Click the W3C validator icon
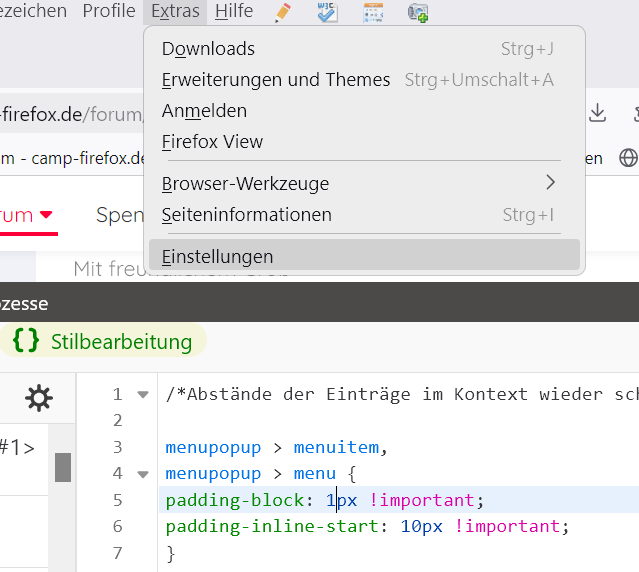Screen dimensions: 639x572 click(x=328, y=12)
